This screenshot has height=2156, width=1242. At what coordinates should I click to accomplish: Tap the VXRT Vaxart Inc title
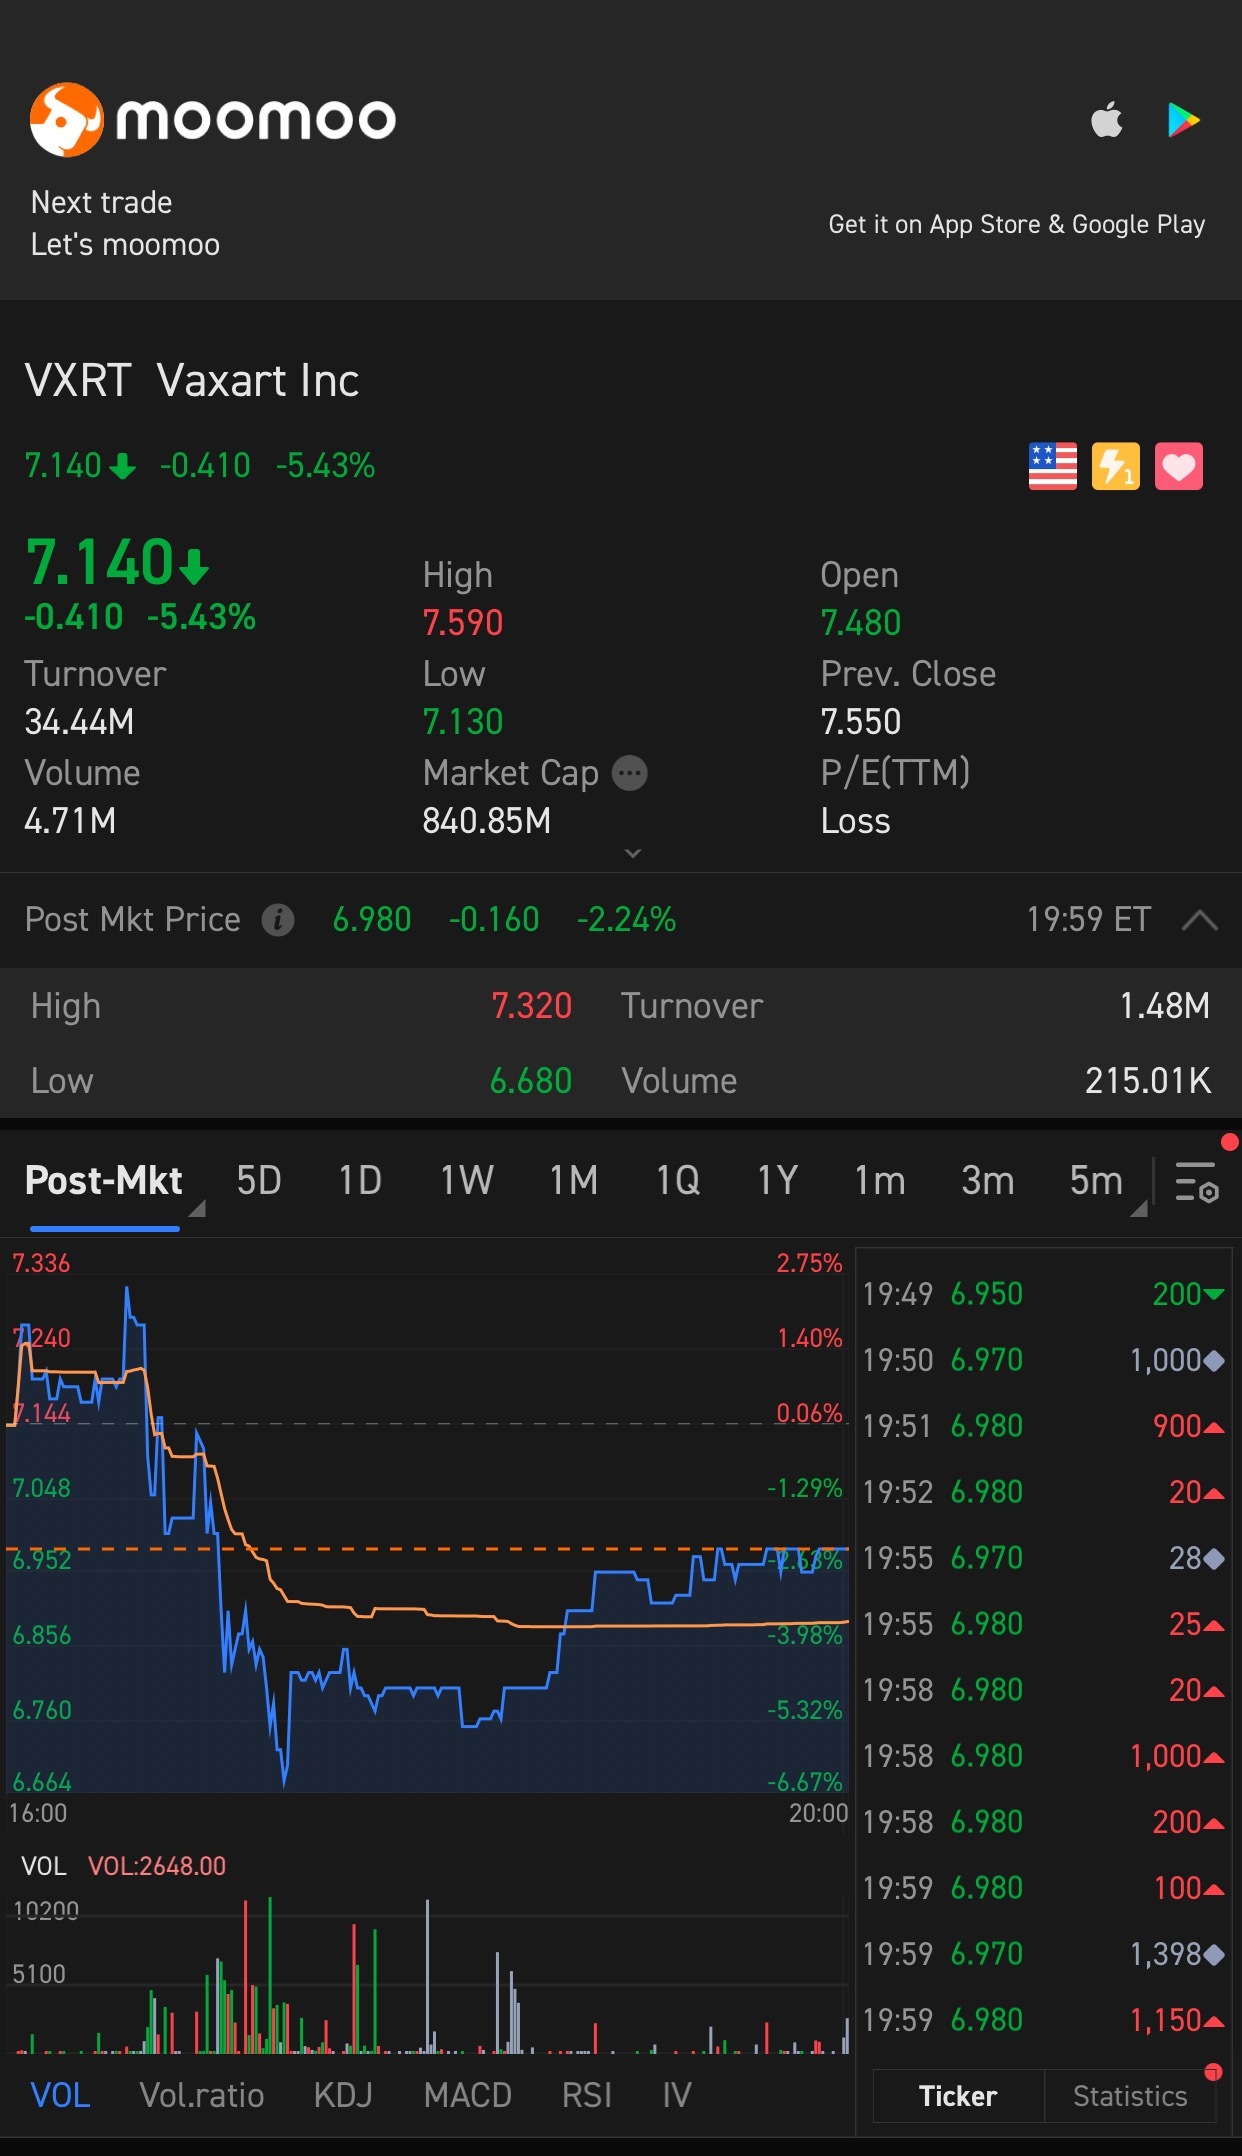(x=192, y=381)
